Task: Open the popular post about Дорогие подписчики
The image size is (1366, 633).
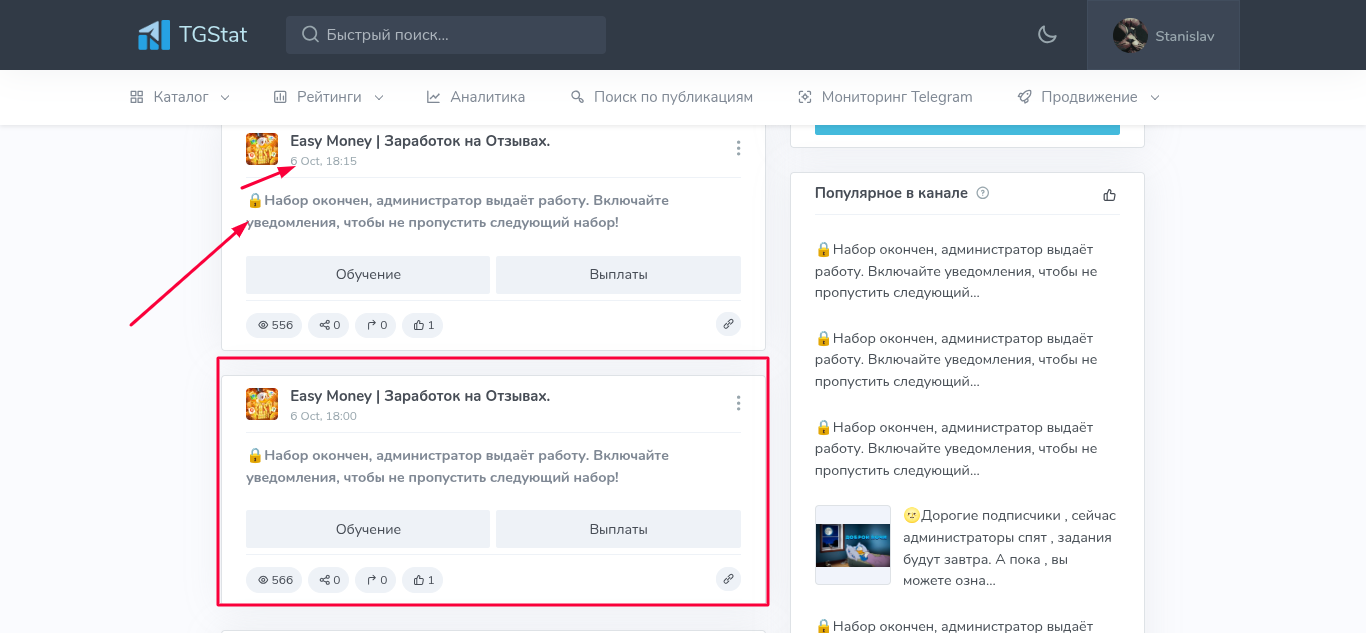Action: click(1010, 548)
